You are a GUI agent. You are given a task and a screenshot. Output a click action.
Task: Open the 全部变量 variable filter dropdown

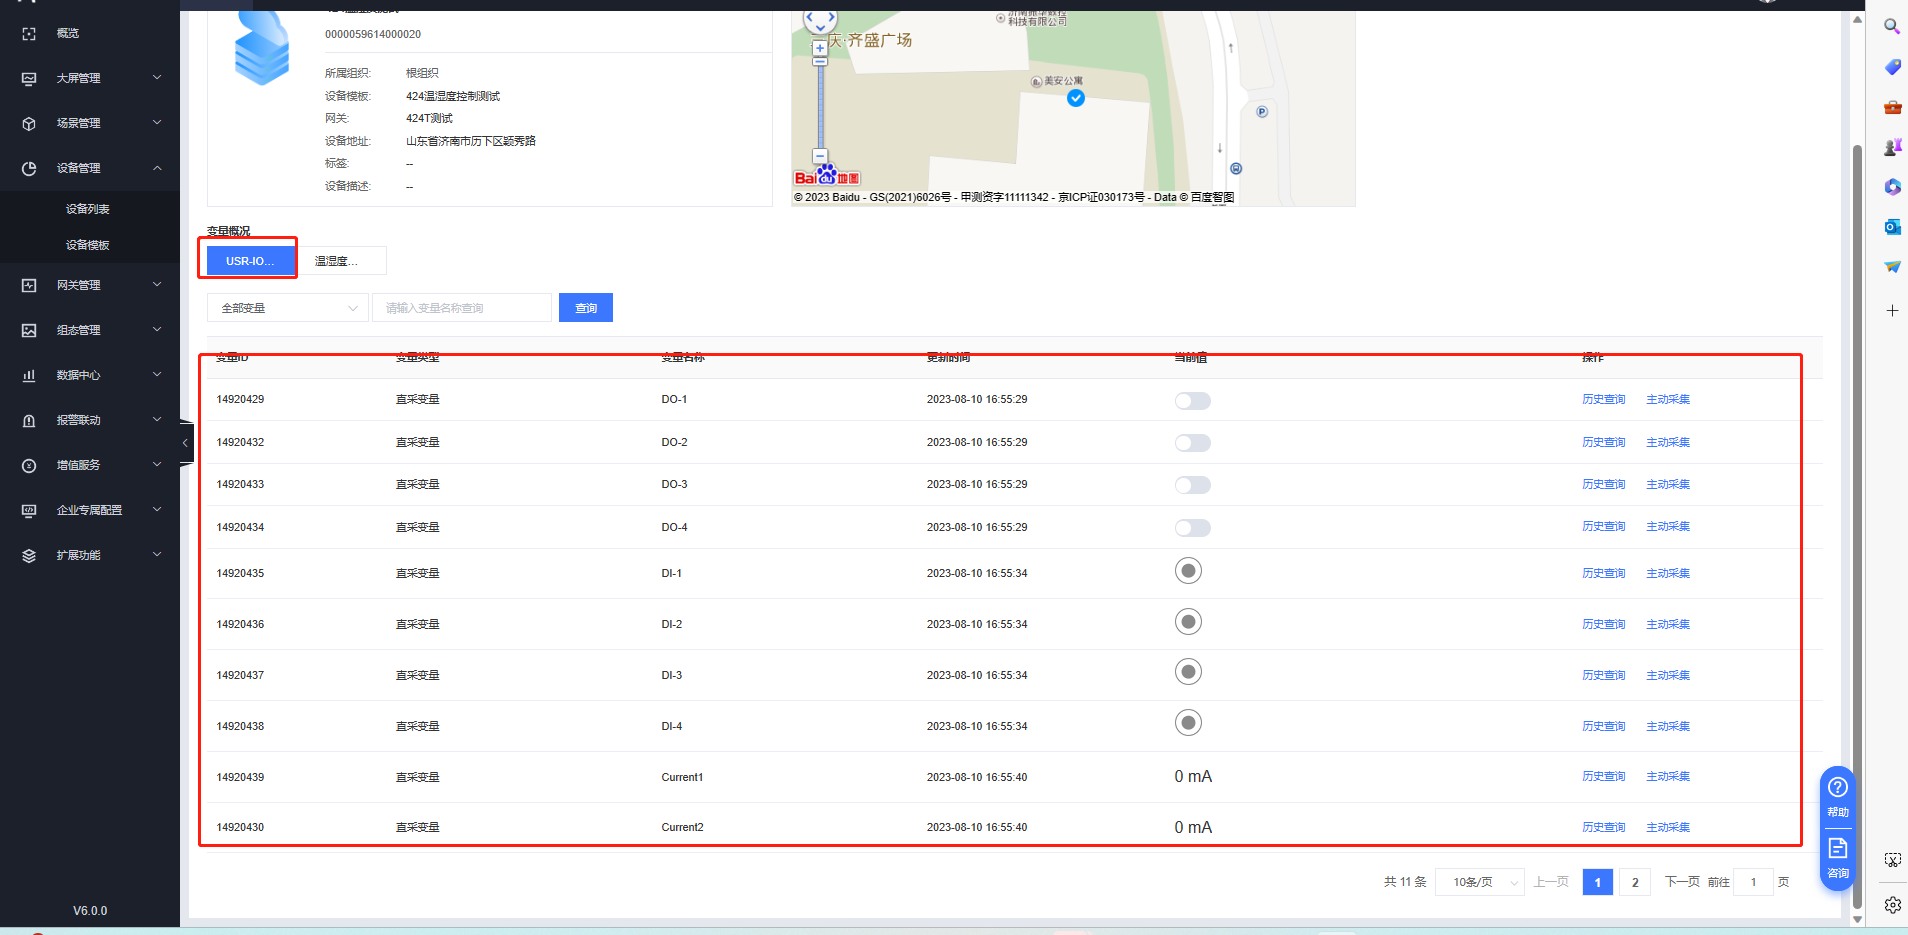288,308
